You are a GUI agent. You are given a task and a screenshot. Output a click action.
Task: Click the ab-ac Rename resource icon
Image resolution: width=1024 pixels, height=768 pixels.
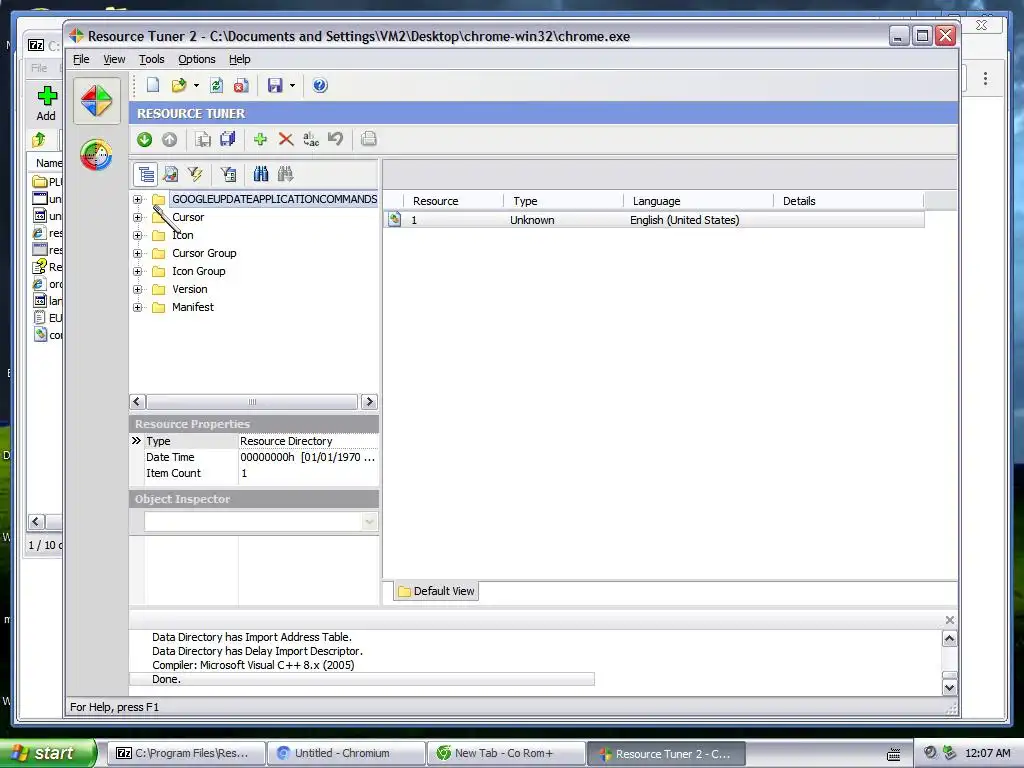coord(311,139)
